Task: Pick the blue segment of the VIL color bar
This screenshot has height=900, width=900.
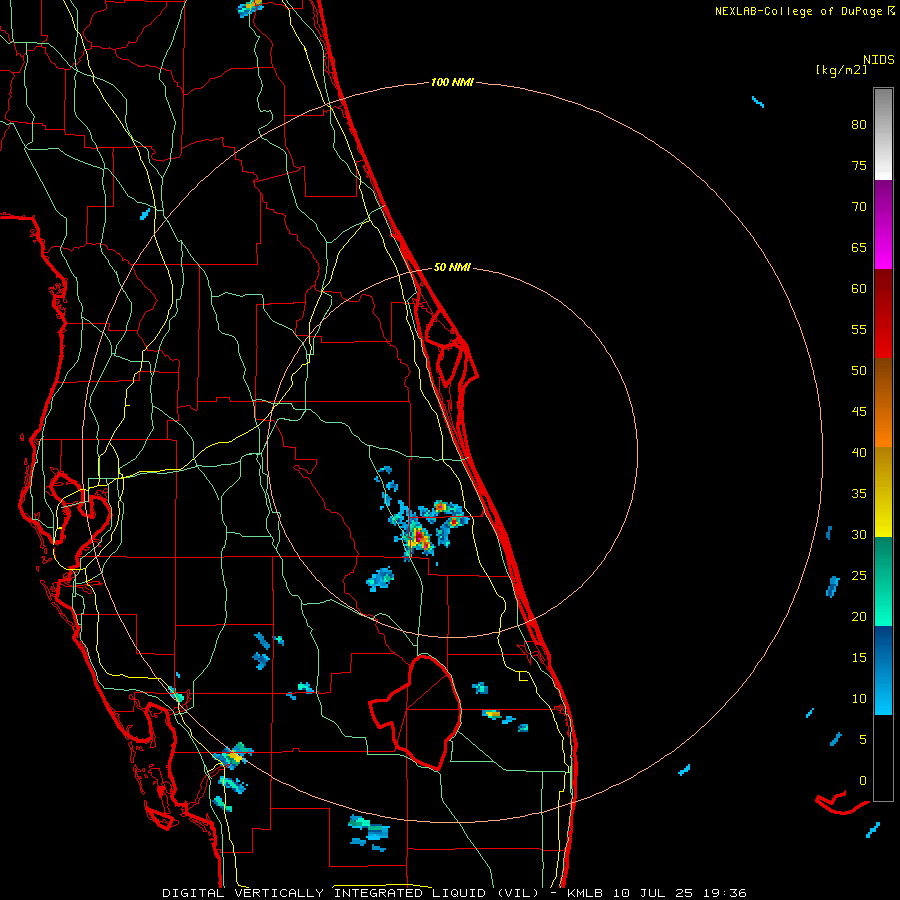Action: point(883,670)
